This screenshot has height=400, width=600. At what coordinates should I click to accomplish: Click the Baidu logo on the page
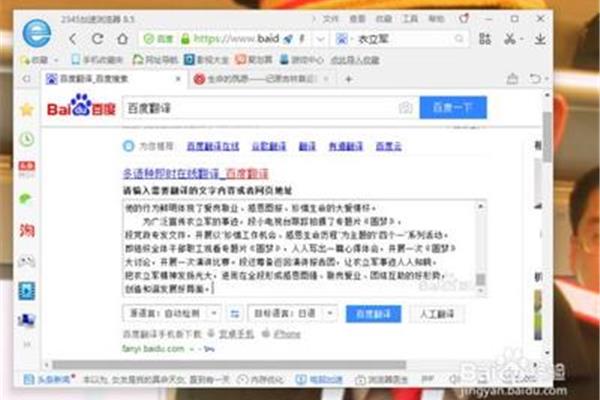(81, 106)
